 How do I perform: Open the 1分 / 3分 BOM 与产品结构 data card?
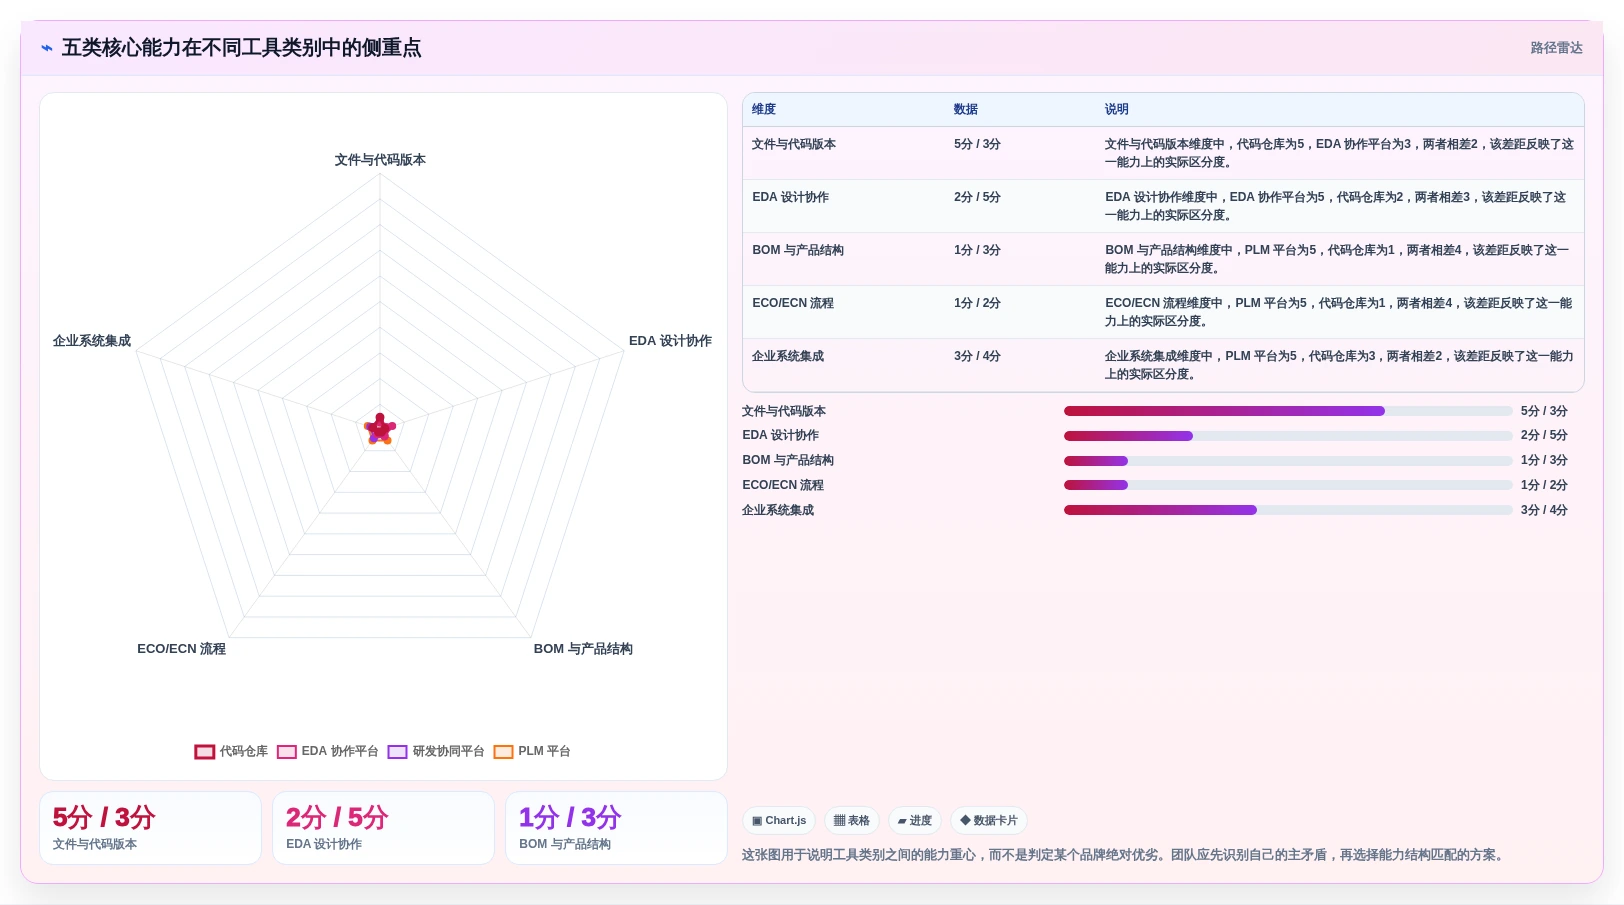[616, 828]
